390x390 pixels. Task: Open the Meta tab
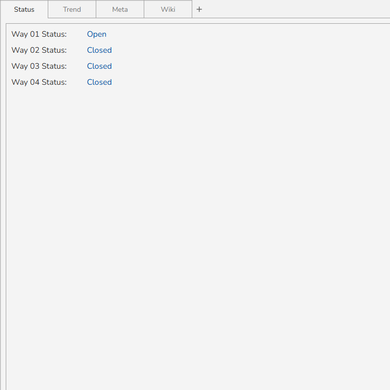tap(120, 9)
